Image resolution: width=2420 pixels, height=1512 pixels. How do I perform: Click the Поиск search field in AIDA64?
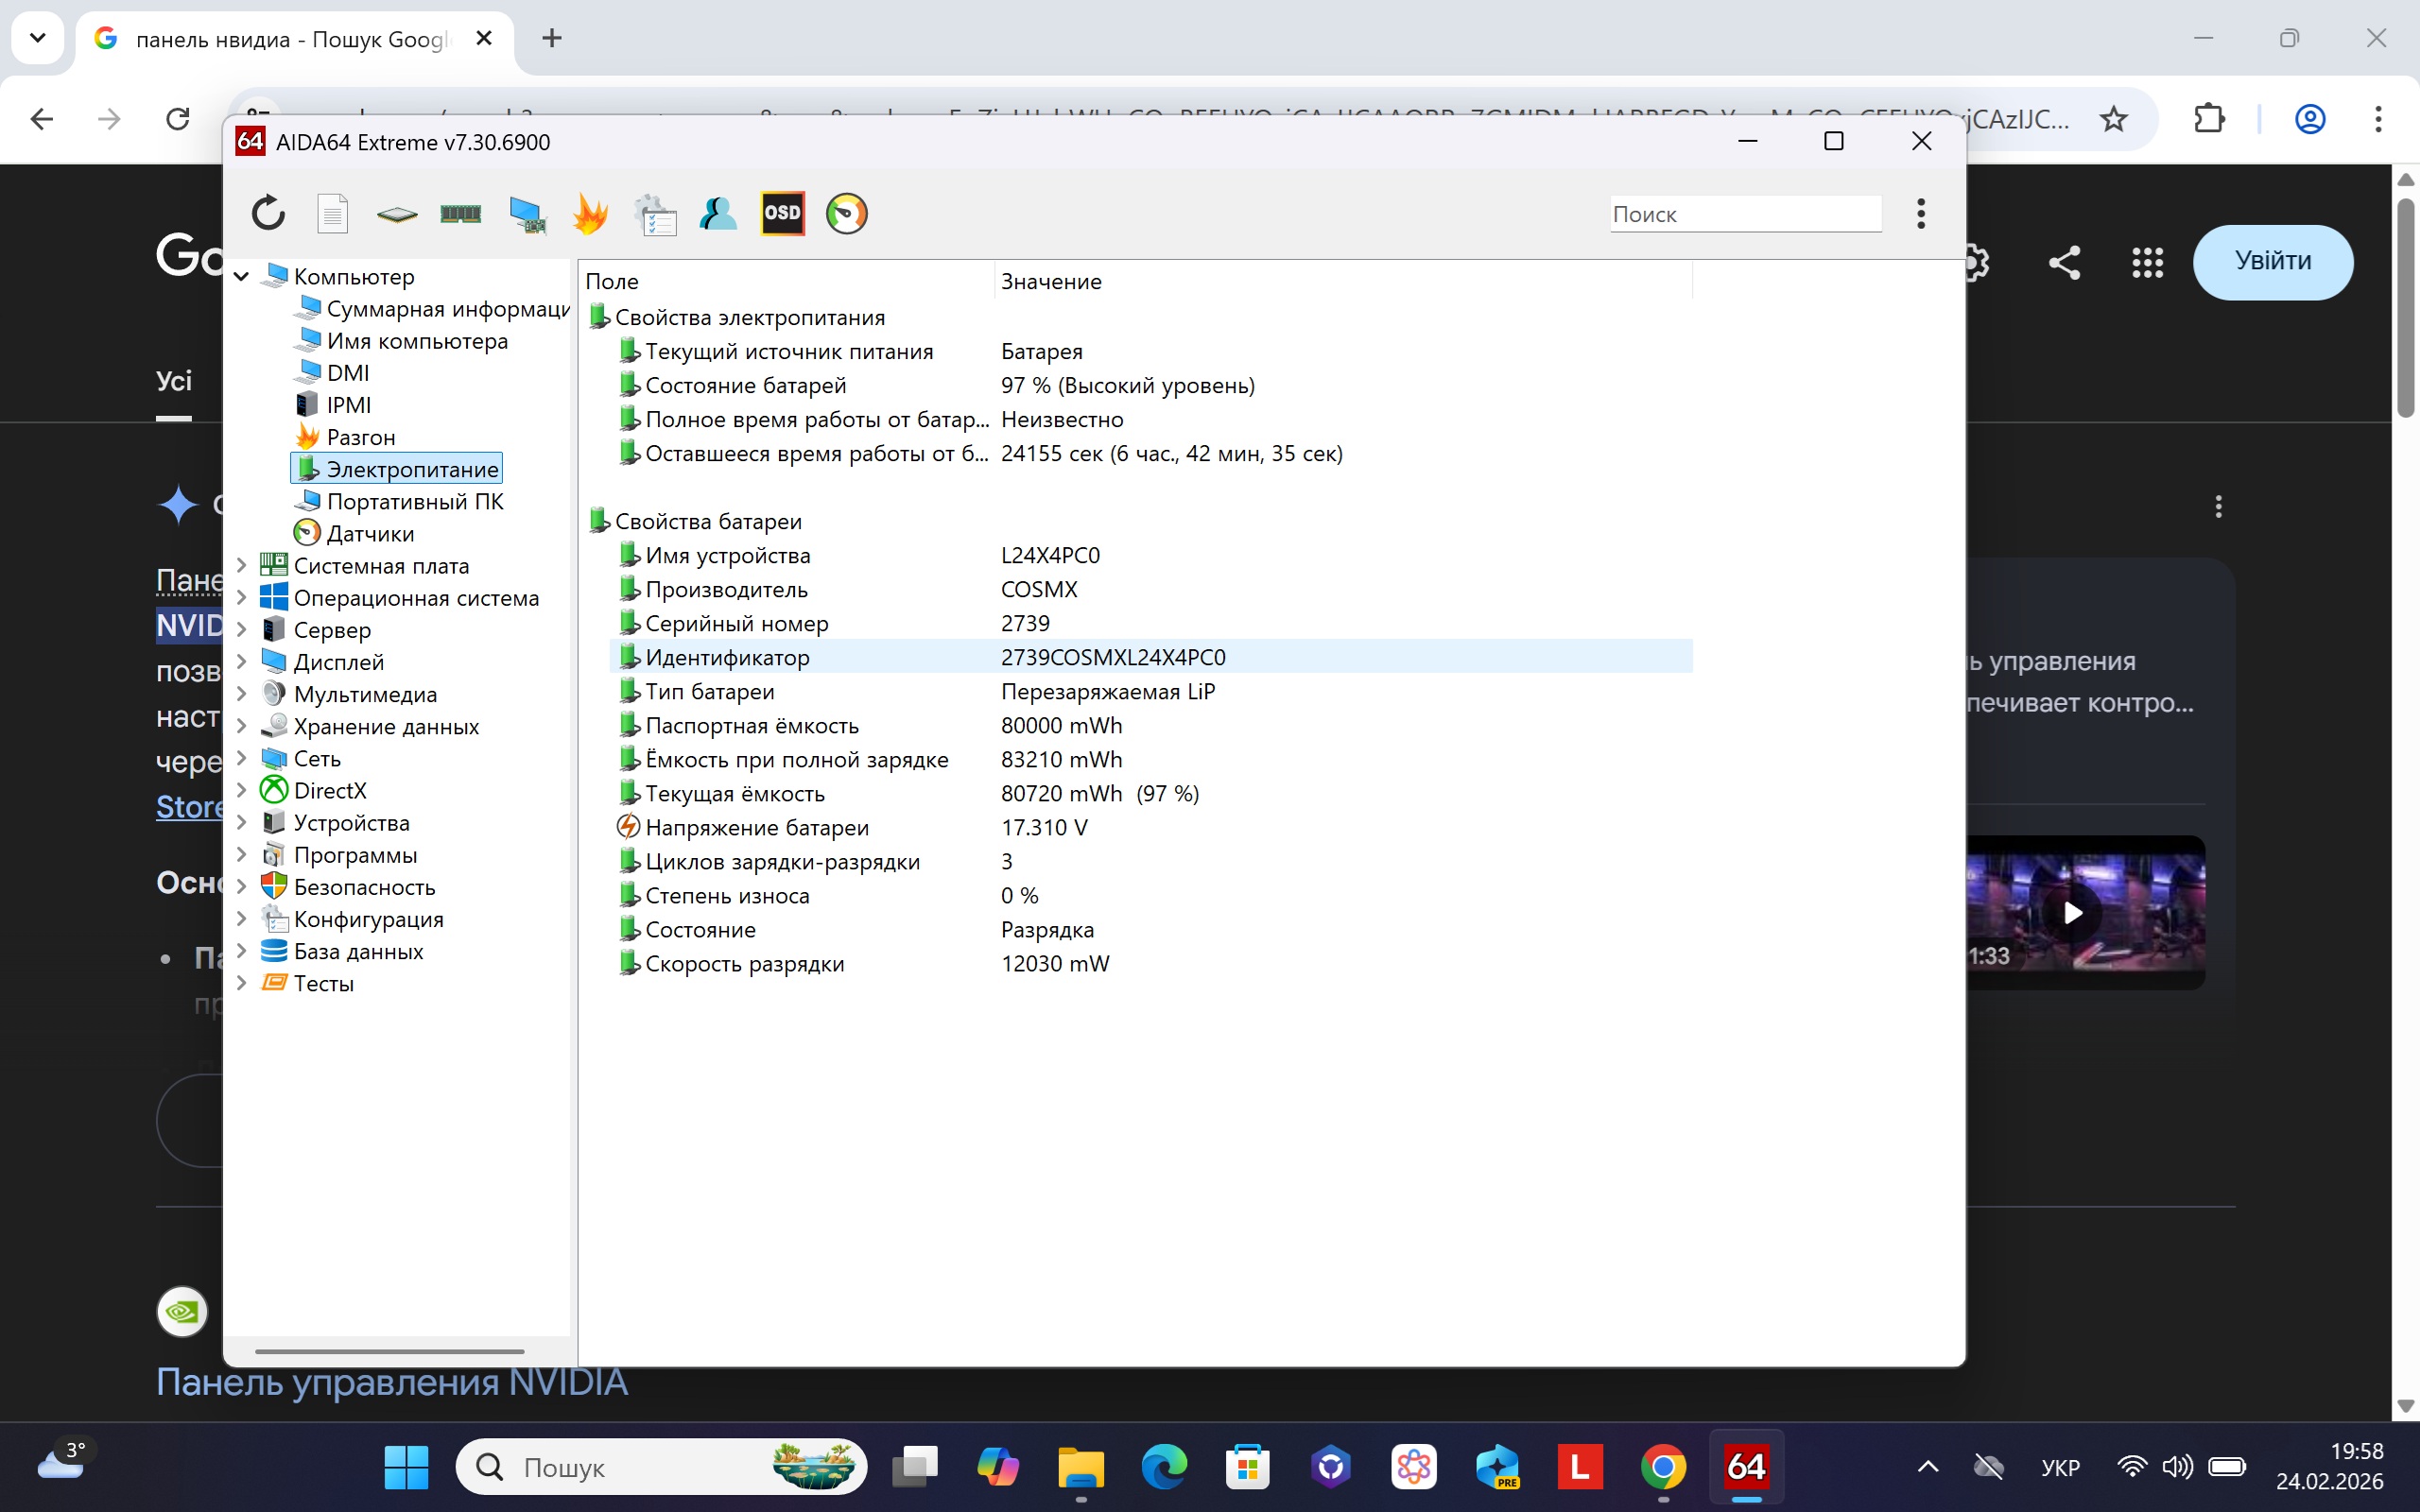pos(1744,214)
